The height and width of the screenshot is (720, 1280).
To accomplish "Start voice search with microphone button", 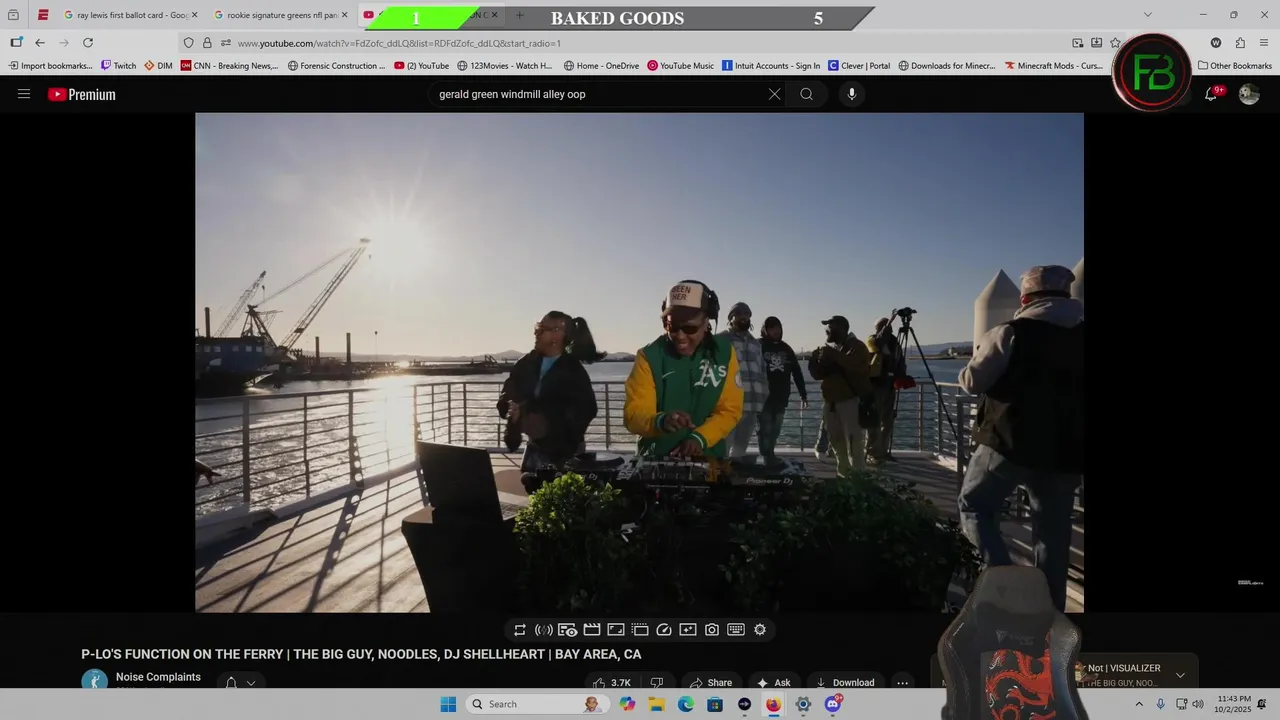I will (852, 94).
